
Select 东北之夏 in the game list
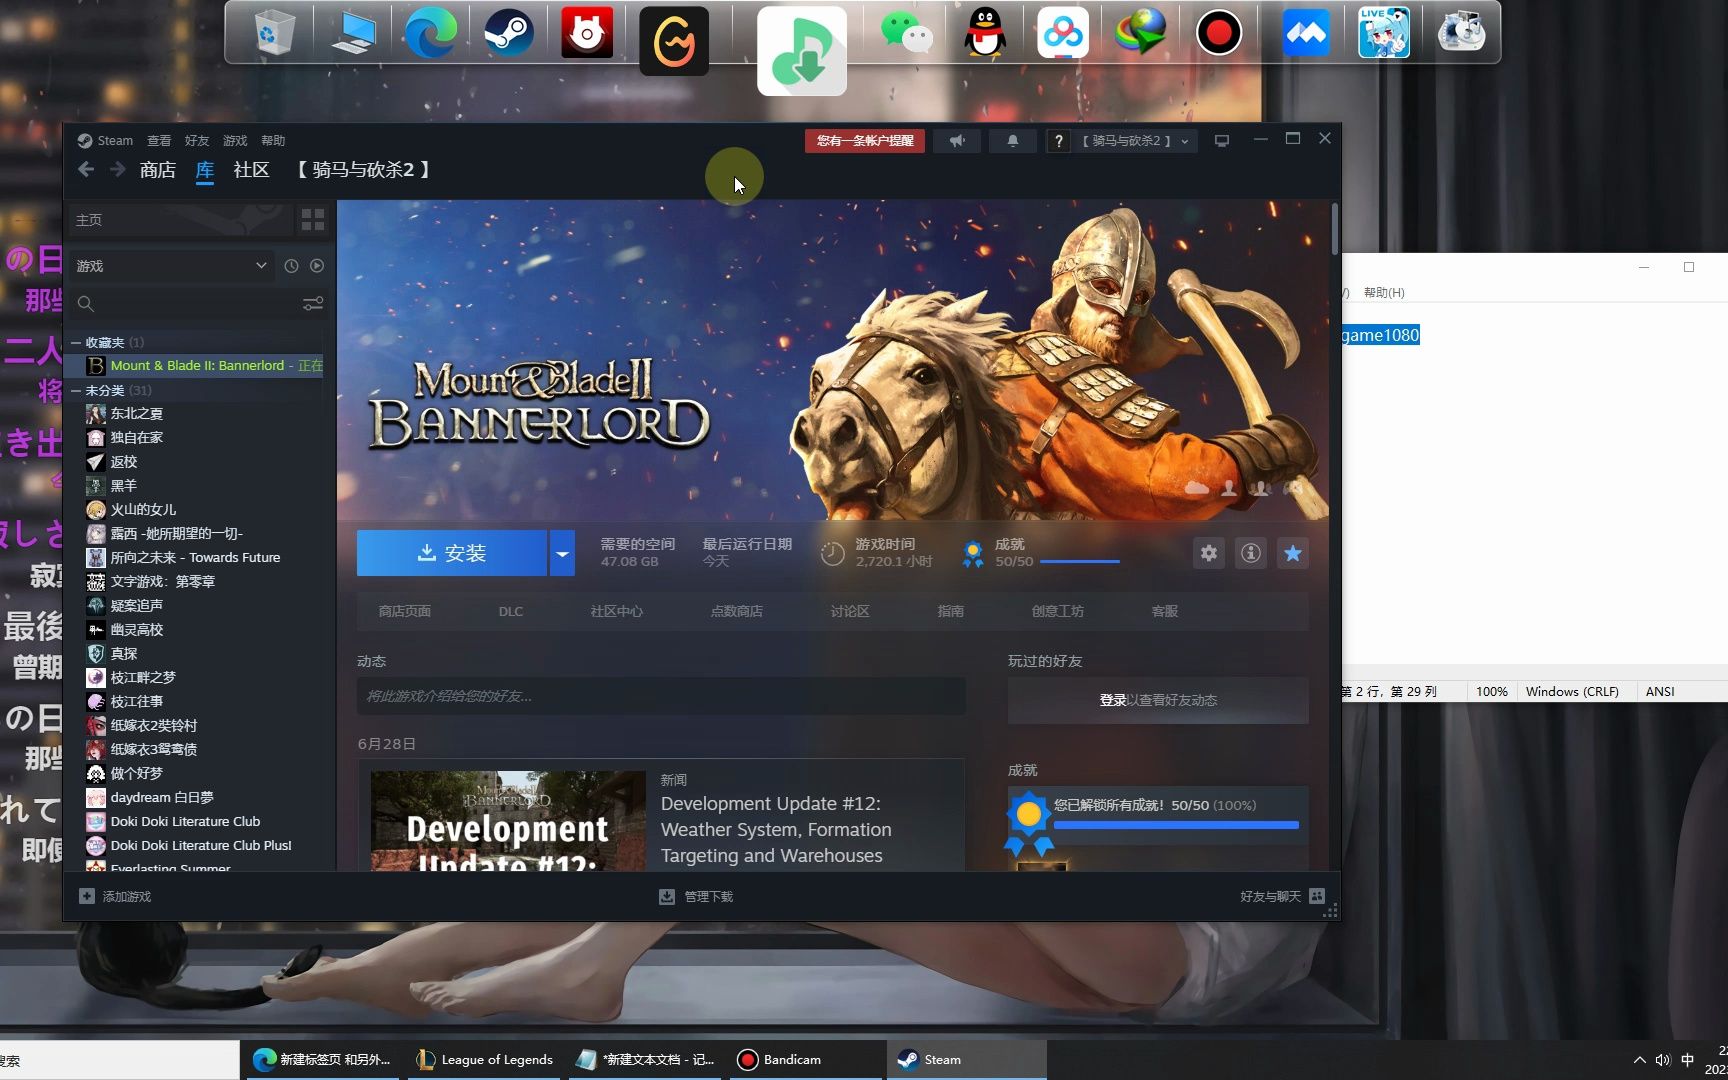tap(136, 414)
